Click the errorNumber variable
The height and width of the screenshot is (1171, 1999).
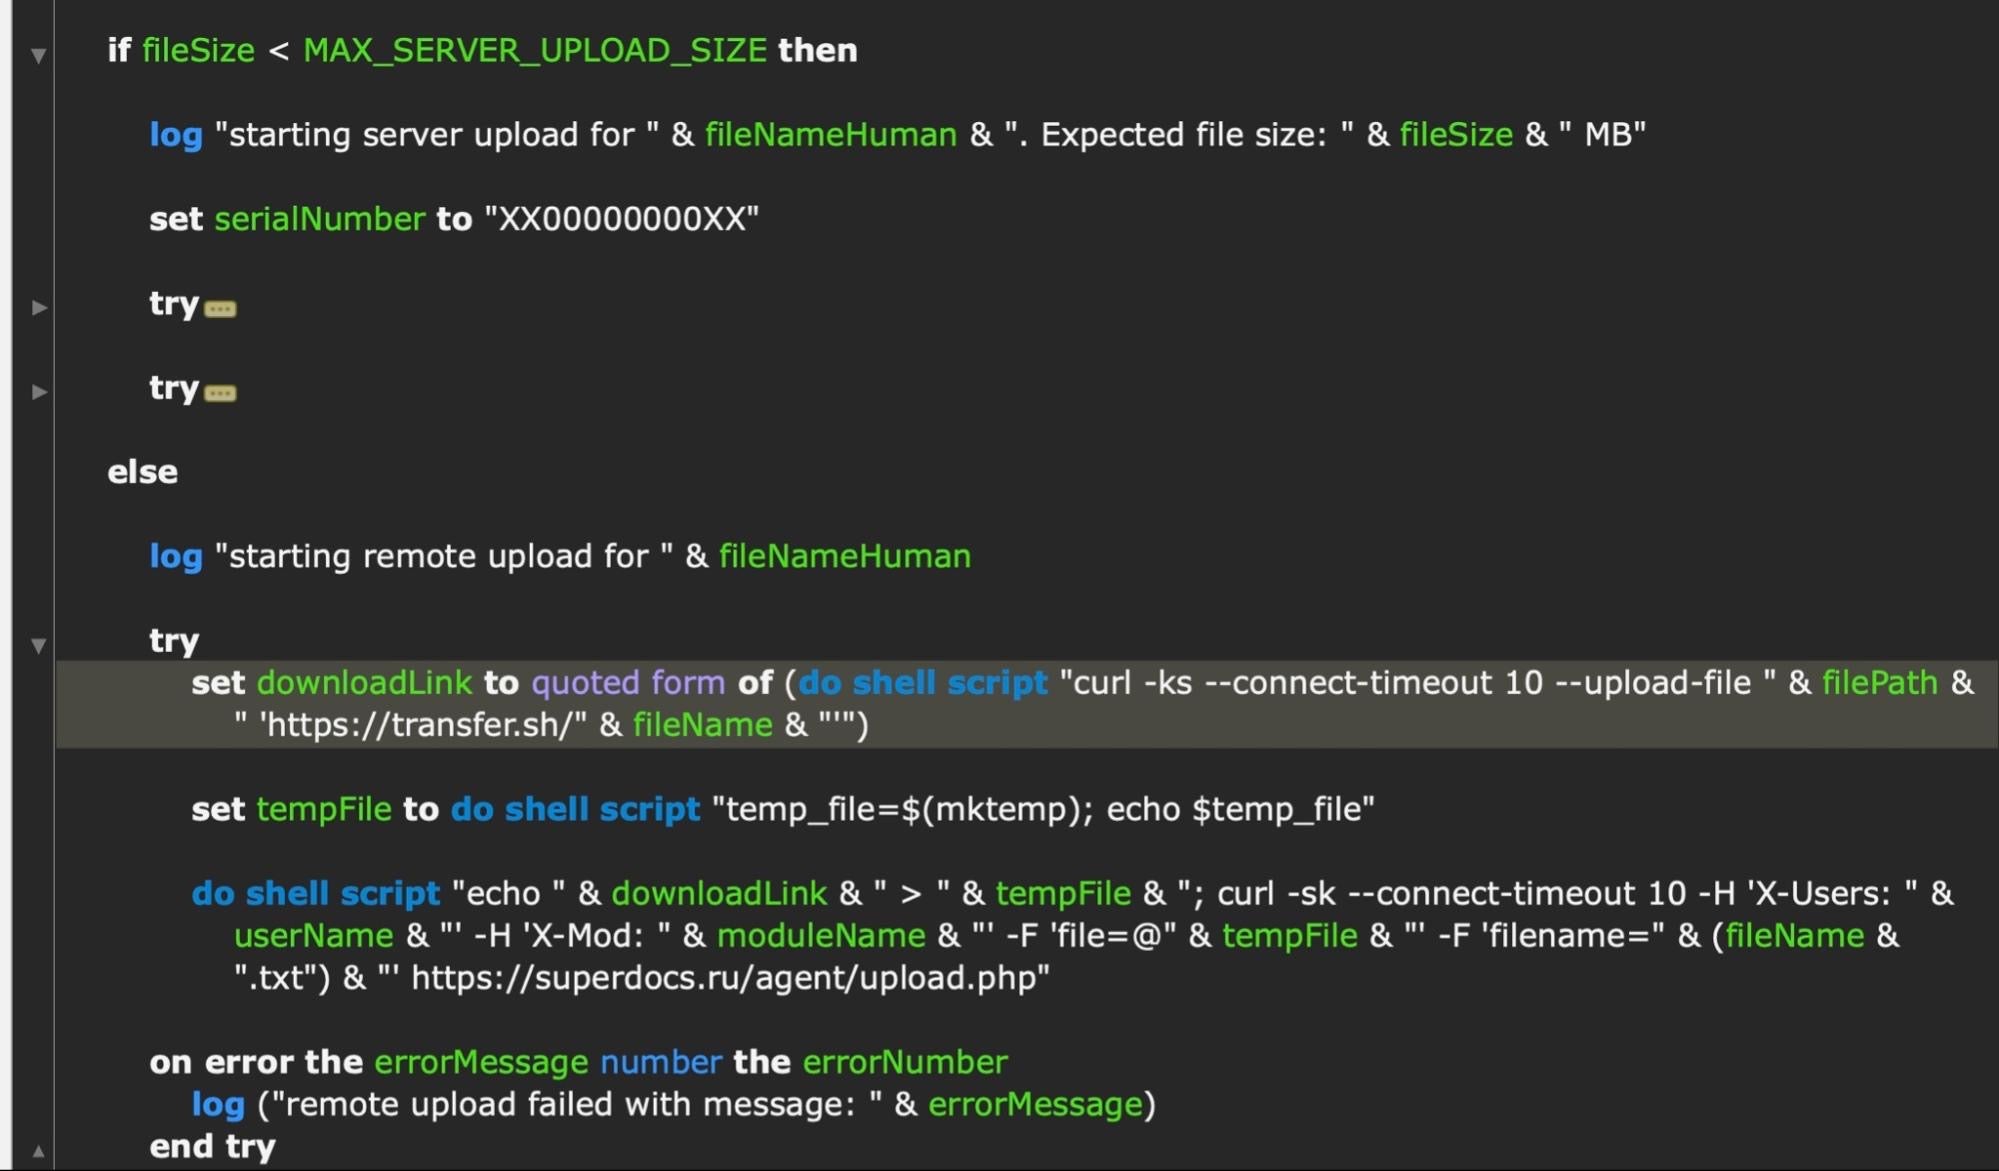pyautogui.click(x=904, y=1061)
